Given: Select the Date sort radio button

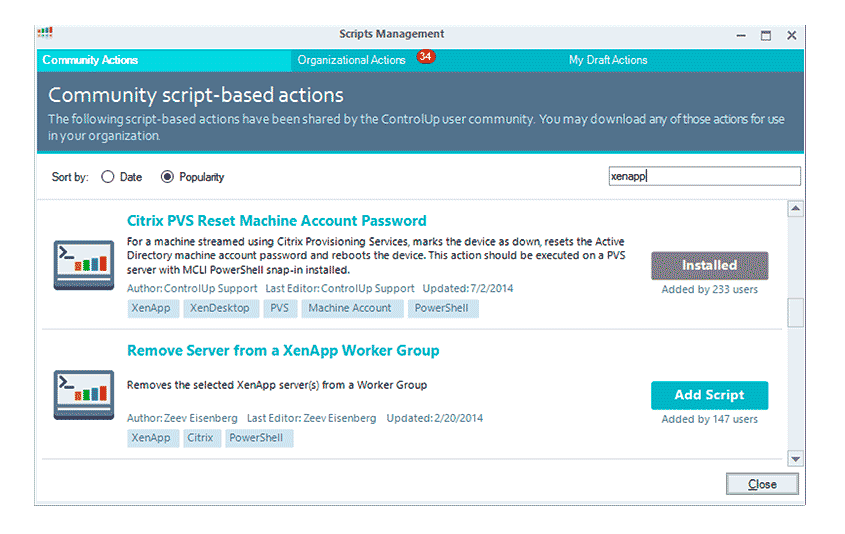Looking at the screenshot, I should [108, 177].
